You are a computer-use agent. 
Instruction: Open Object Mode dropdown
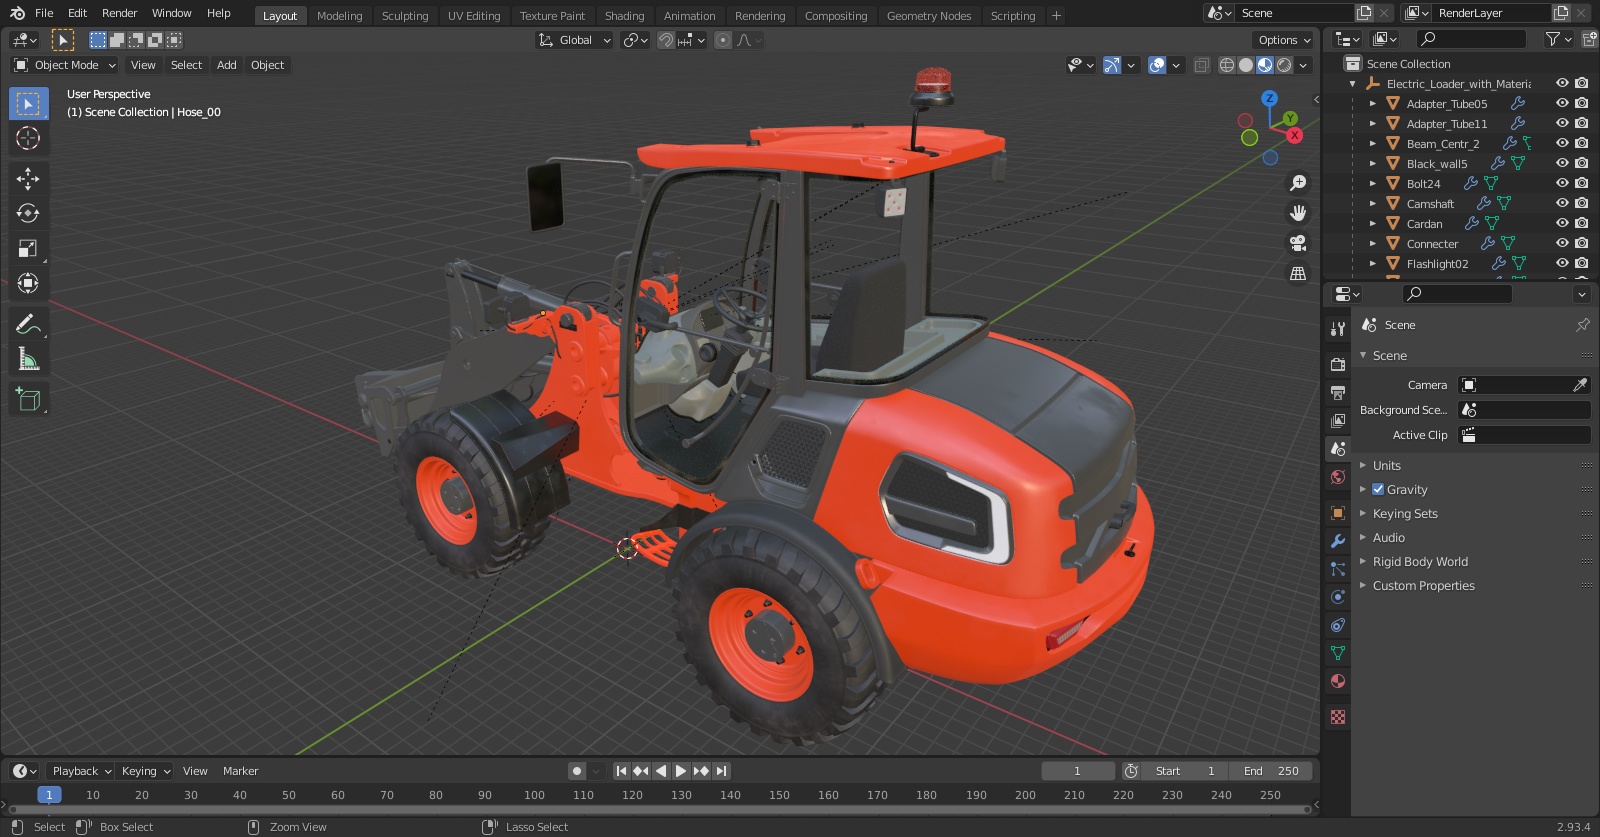coord(65,65)
